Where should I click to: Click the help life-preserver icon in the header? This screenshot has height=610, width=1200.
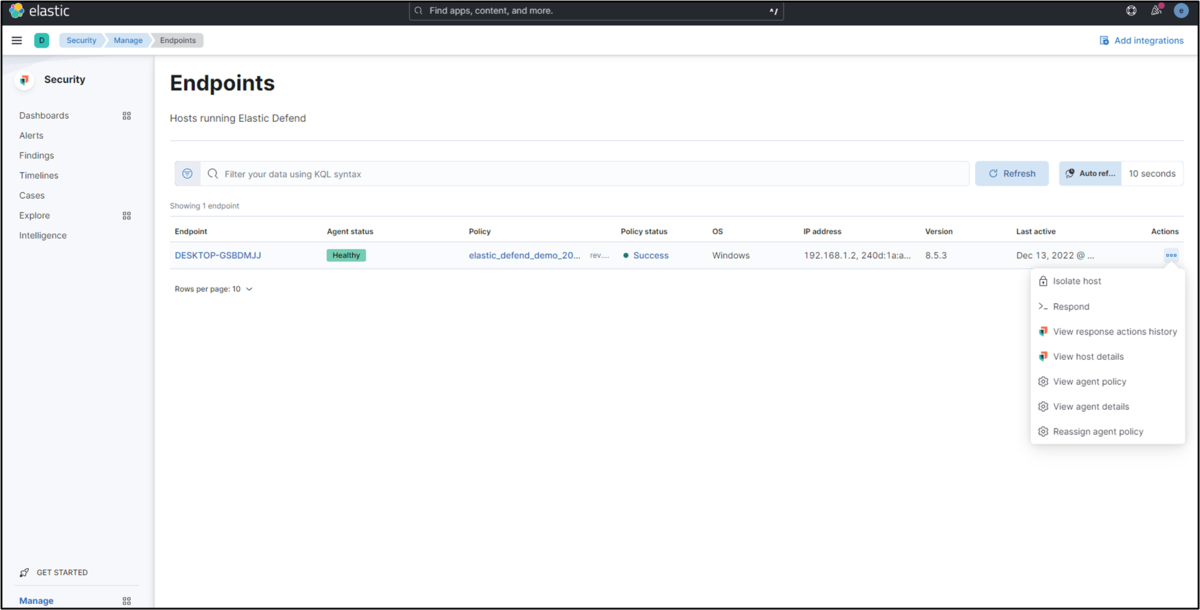1131,10
